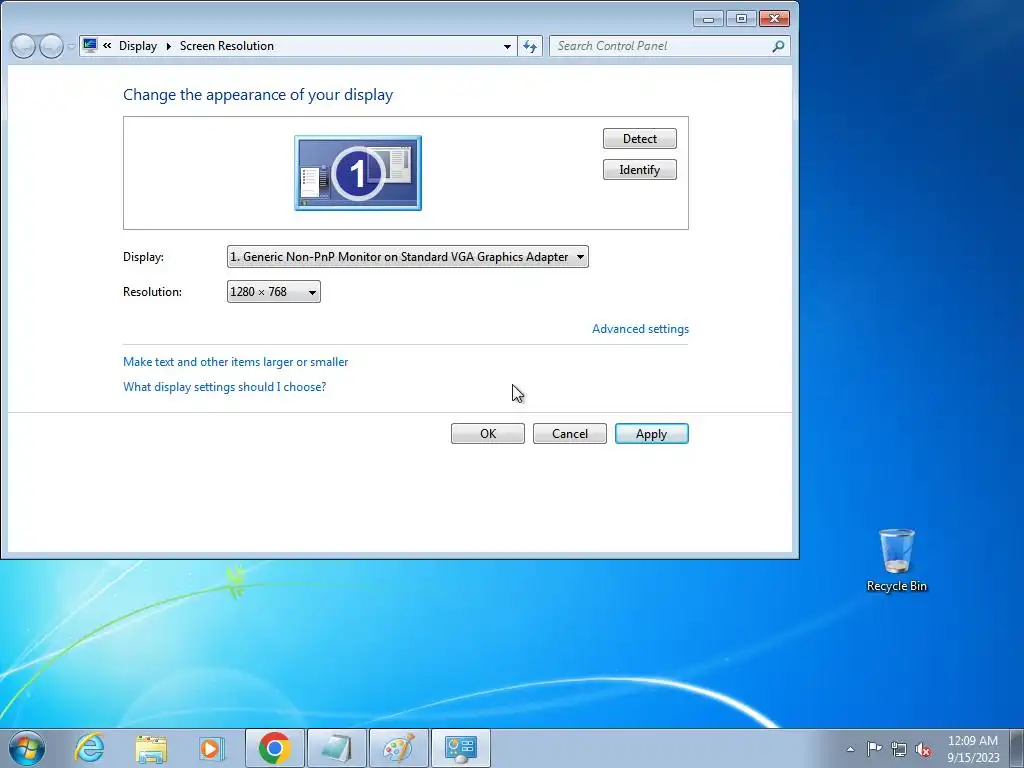Click the Display breadcrumb in address bar
1024x768 pixels.
click(138, 46)
